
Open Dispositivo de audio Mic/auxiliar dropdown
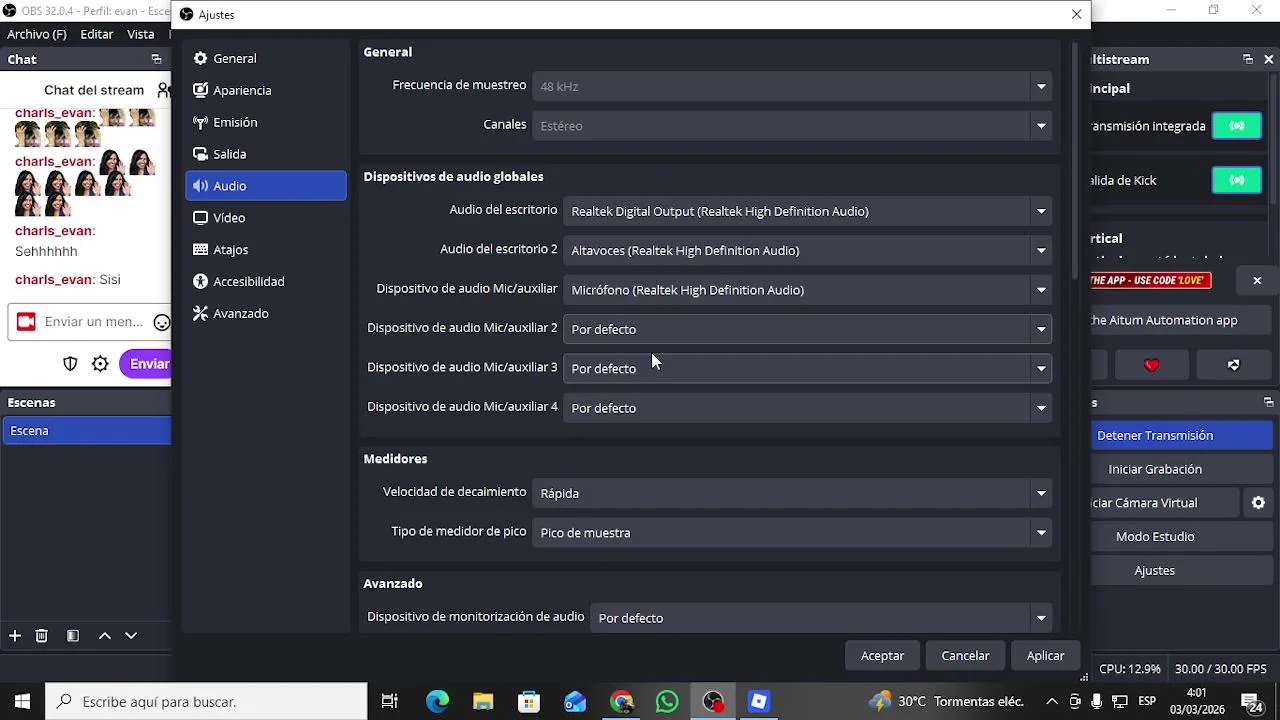[807, 290]
